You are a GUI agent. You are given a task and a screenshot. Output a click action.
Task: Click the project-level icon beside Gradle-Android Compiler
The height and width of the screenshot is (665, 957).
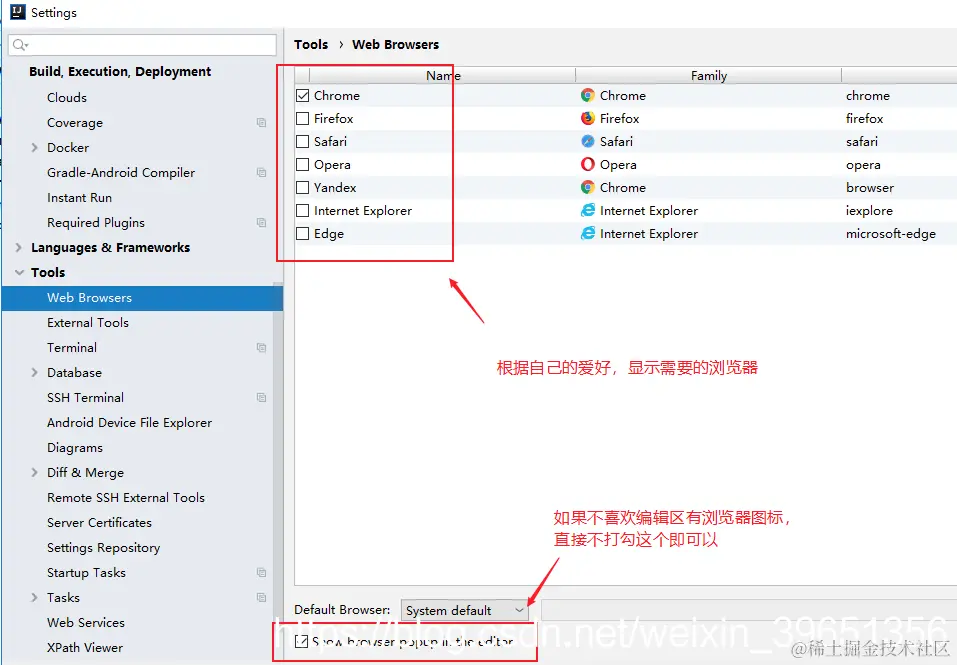click(x=261, y=173)
